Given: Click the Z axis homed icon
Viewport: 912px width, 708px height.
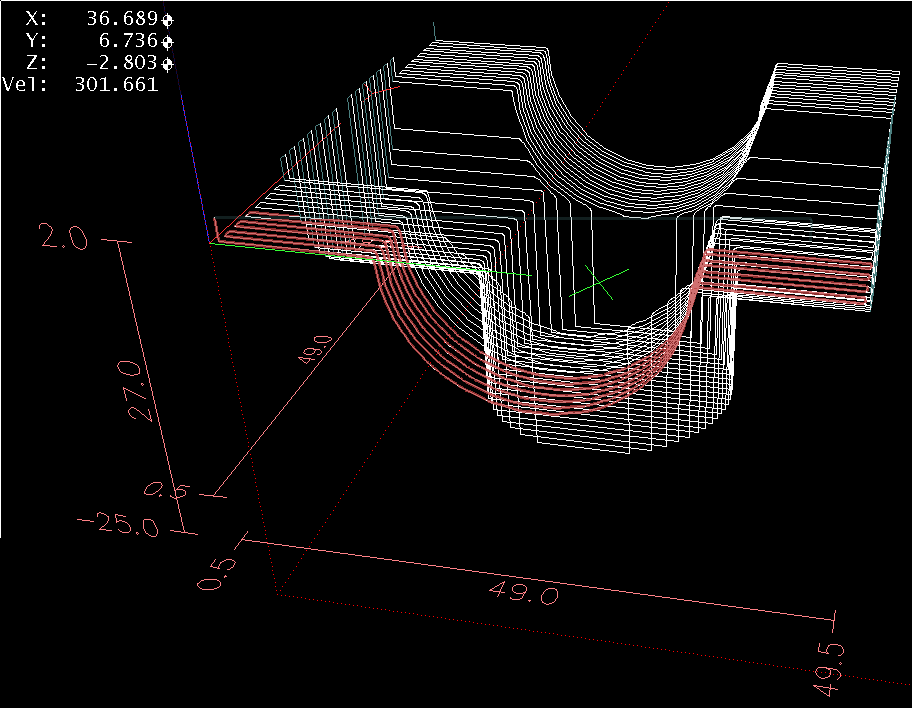Looking at the screenshot, I should coord(167,64).
